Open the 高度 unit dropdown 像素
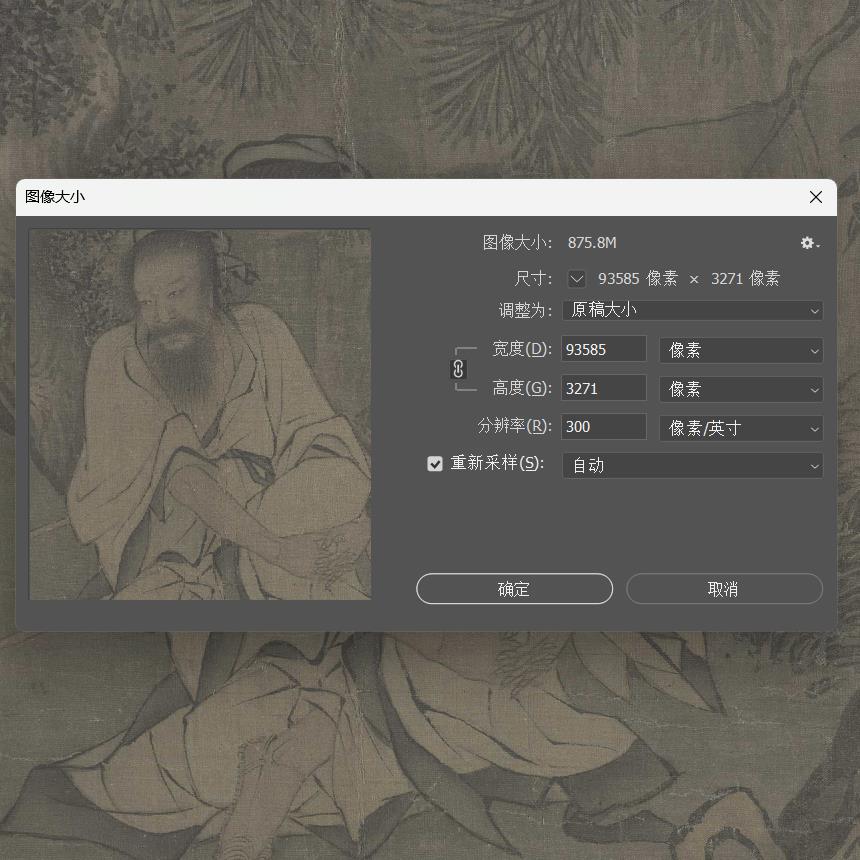Screen dimensions: 860x860 pos(740,389)
